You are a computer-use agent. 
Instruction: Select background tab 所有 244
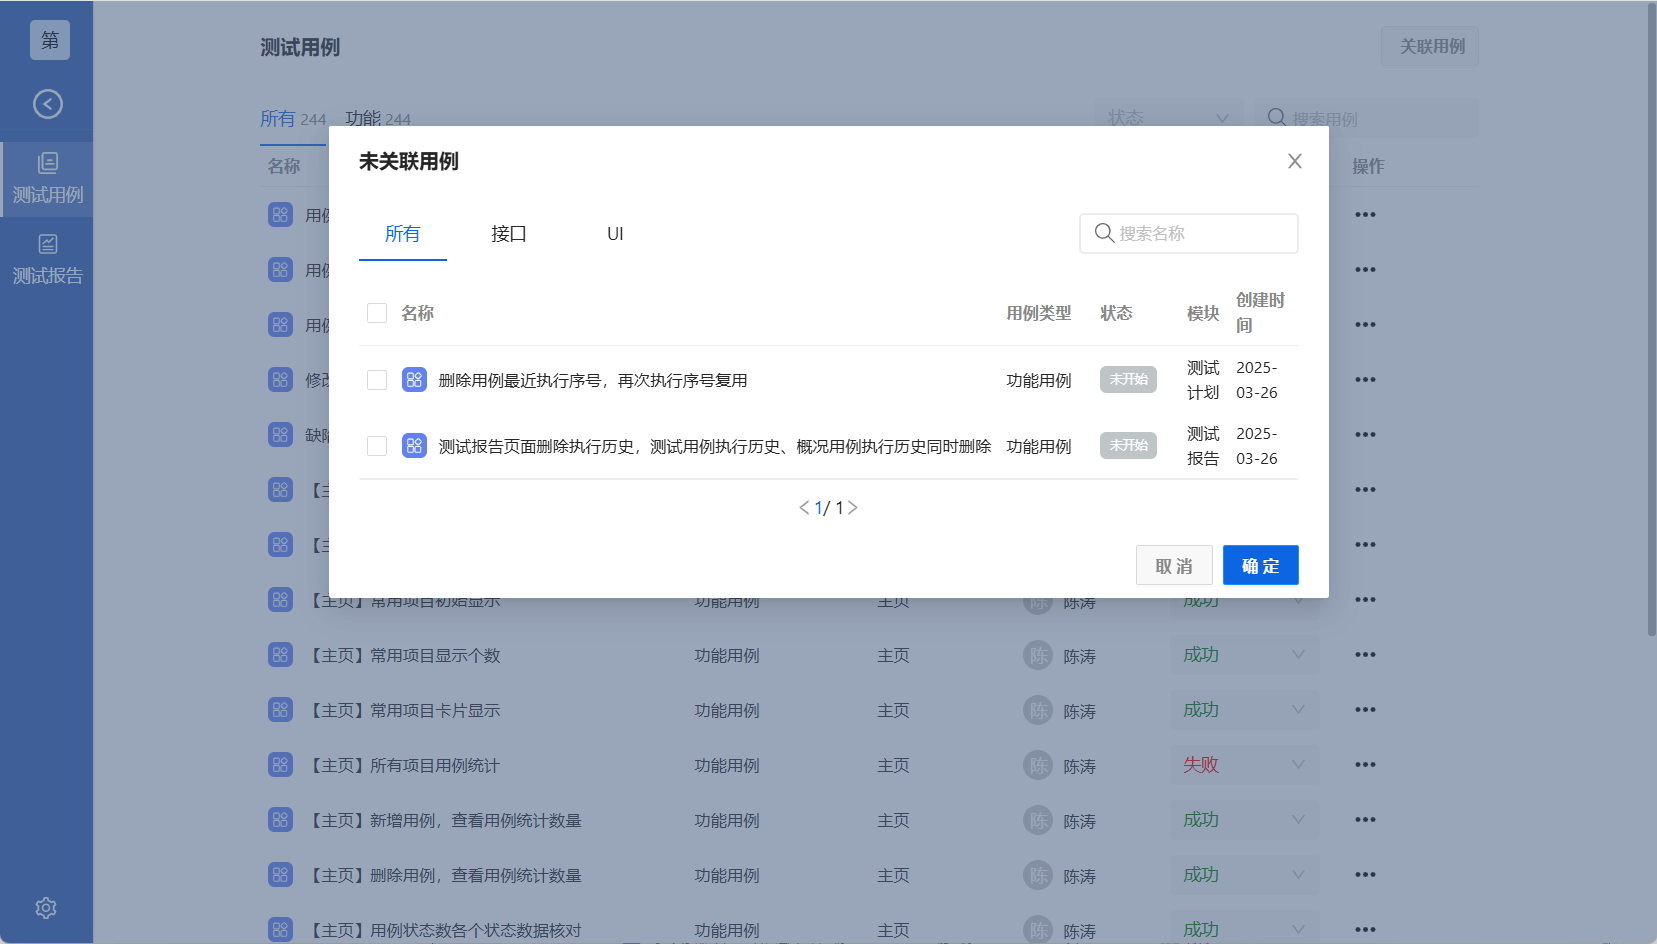click(293, 119)
